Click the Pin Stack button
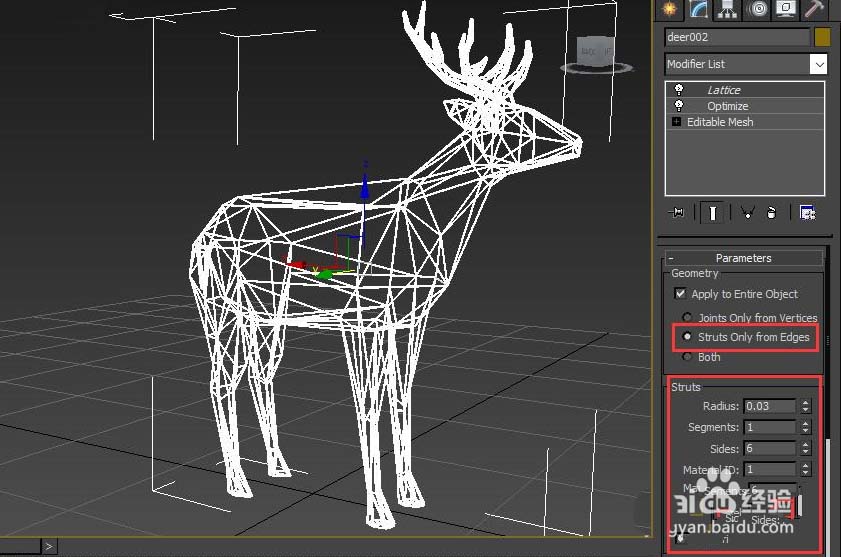The width and height of the screenshot is (841, 557). pos(677,213)
